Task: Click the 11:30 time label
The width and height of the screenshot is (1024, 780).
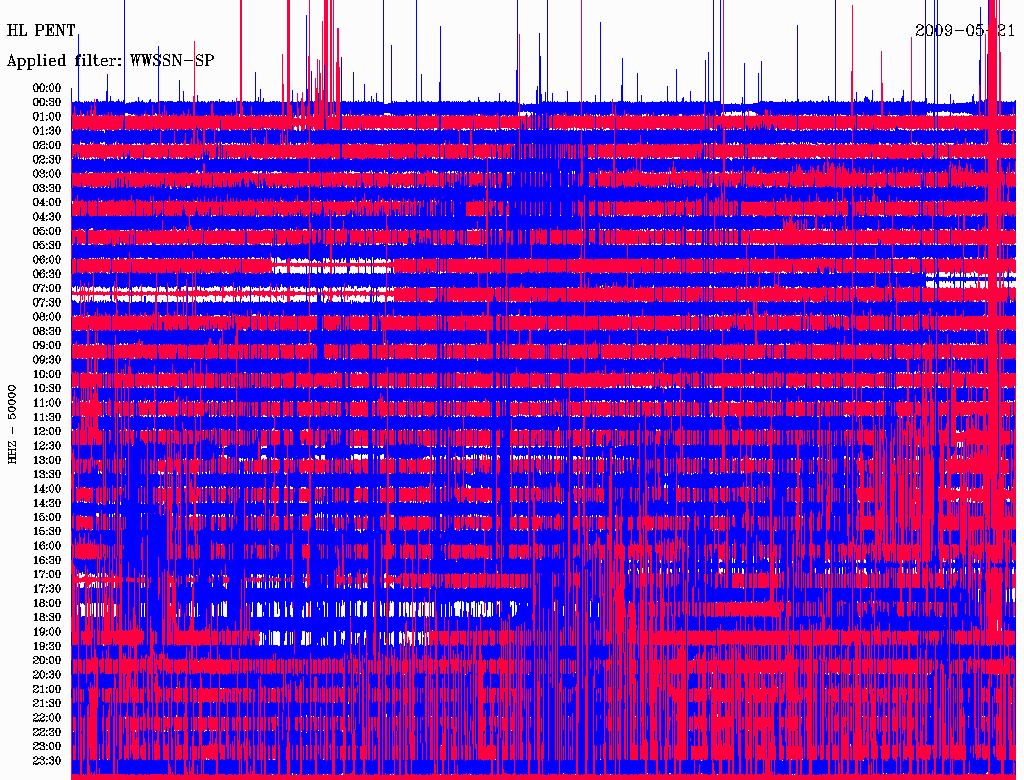Action: (47, 417)
